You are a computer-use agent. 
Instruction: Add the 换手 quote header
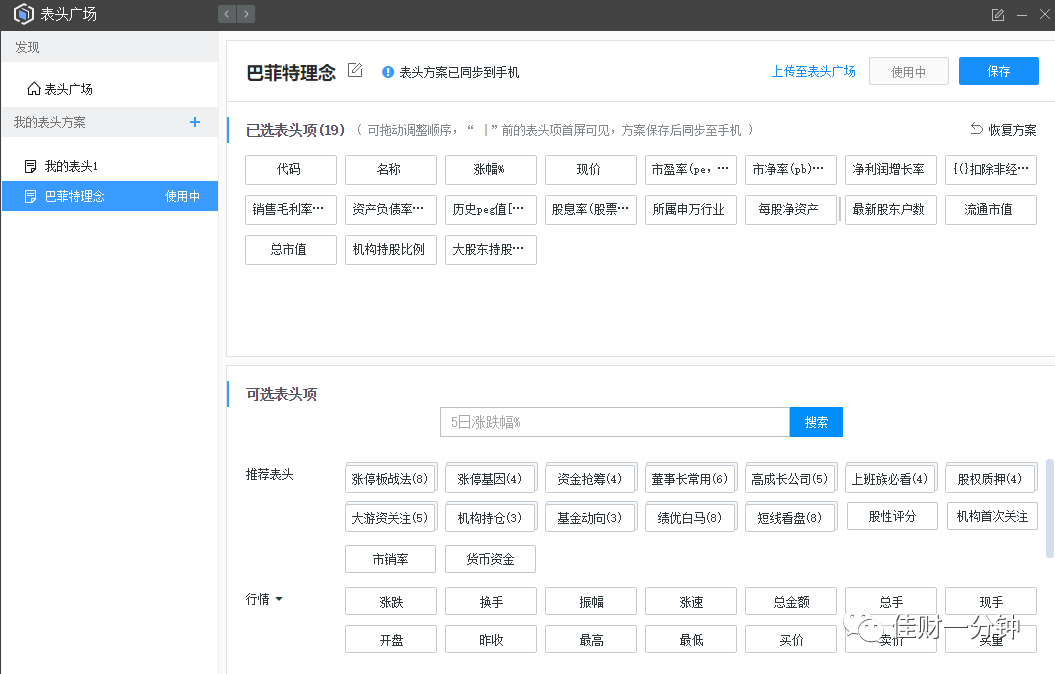pyautogui.click(x=490, y=601)
